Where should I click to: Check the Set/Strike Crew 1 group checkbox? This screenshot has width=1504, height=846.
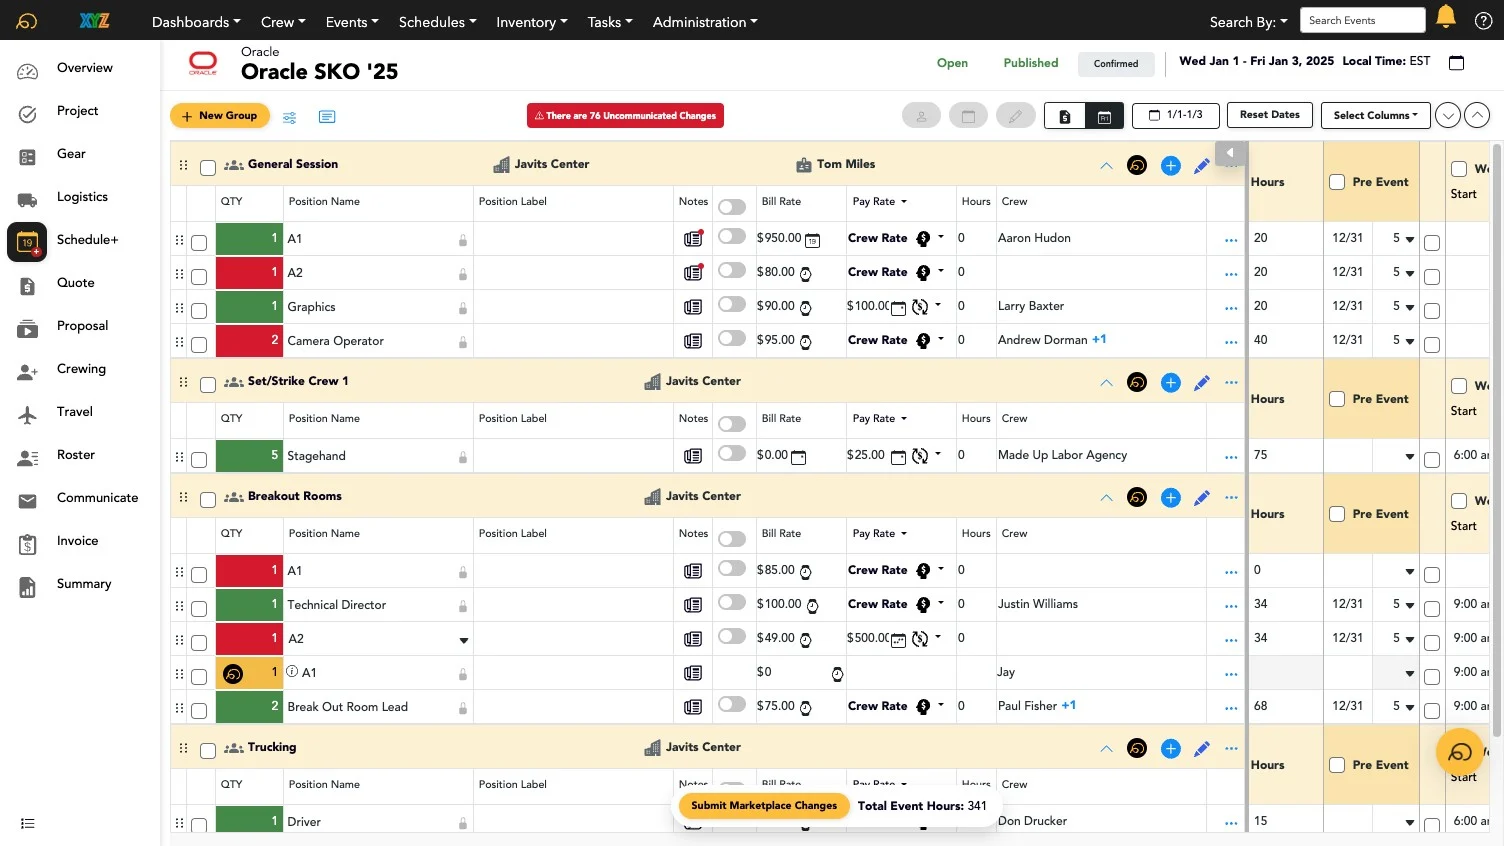[x=208, y=385]
